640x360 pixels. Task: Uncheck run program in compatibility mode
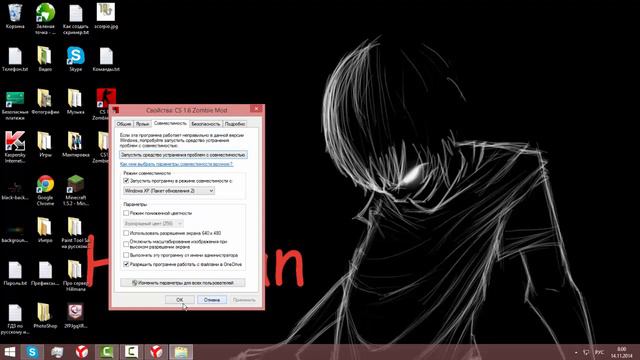pyautogui.click(x=126, y=180)
